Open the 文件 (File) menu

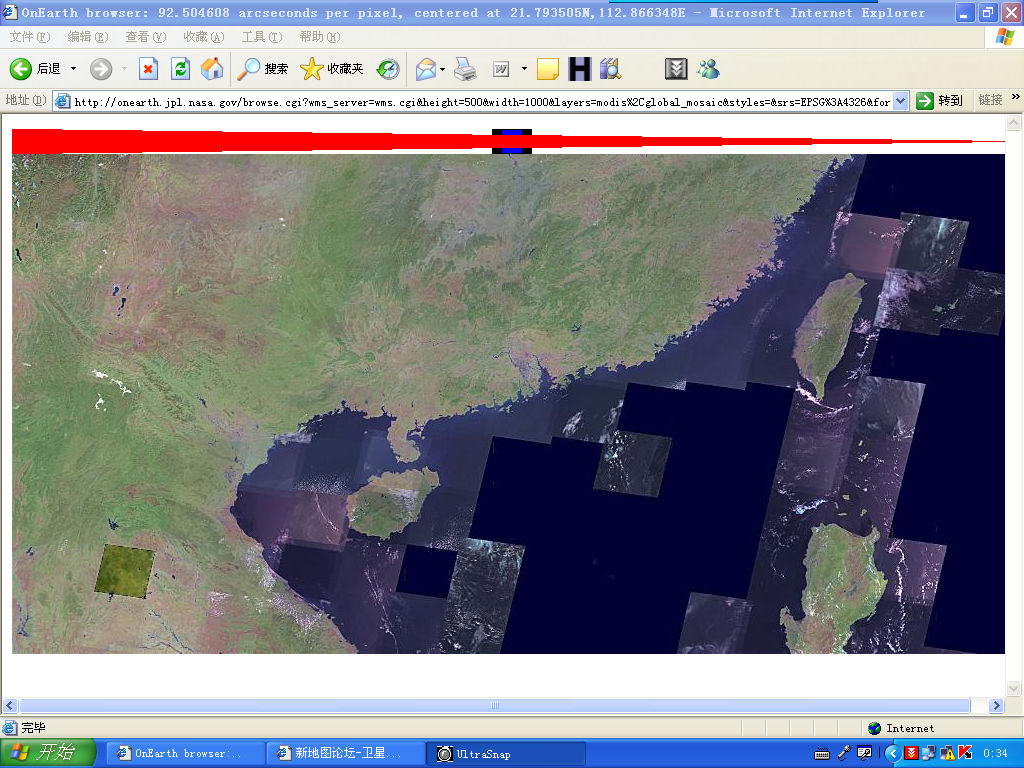(29, 37)
